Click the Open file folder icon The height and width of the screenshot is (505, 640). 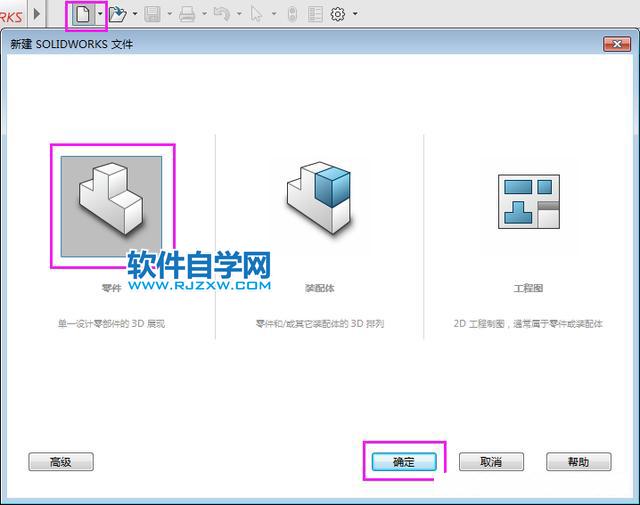coord(118,15)
